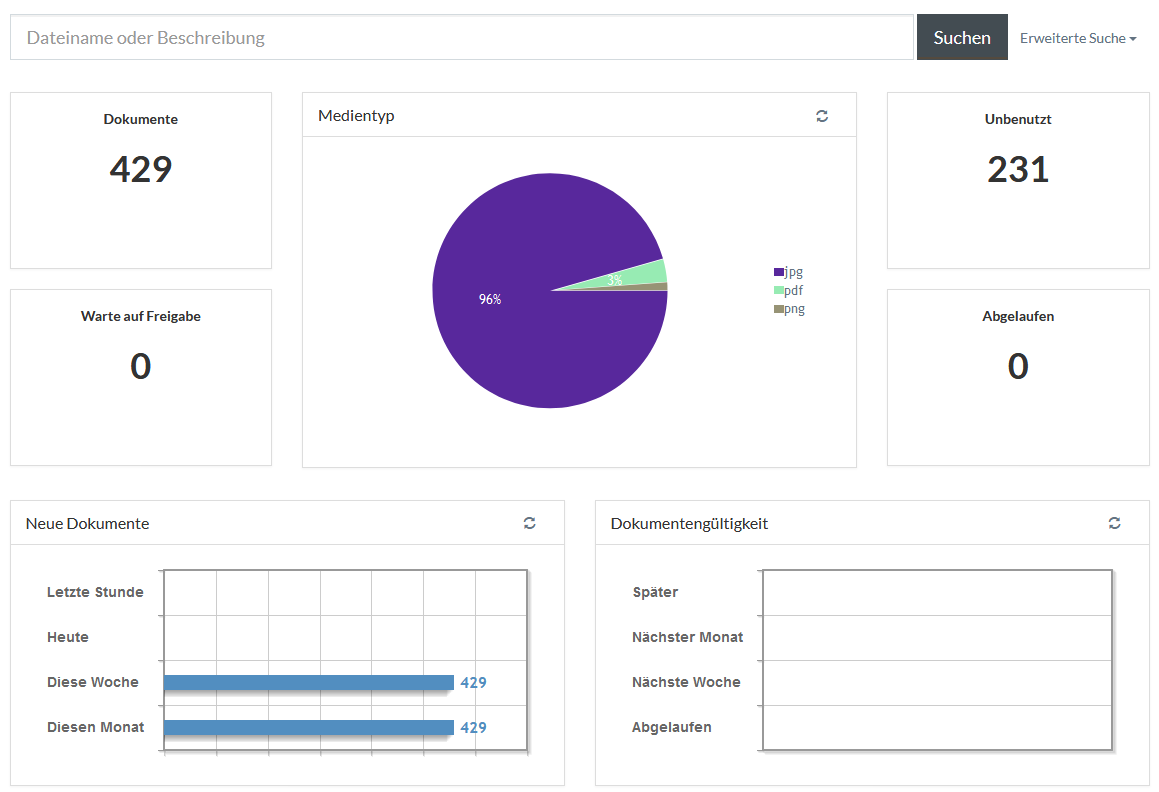Click the png legend label

point(795,309)
